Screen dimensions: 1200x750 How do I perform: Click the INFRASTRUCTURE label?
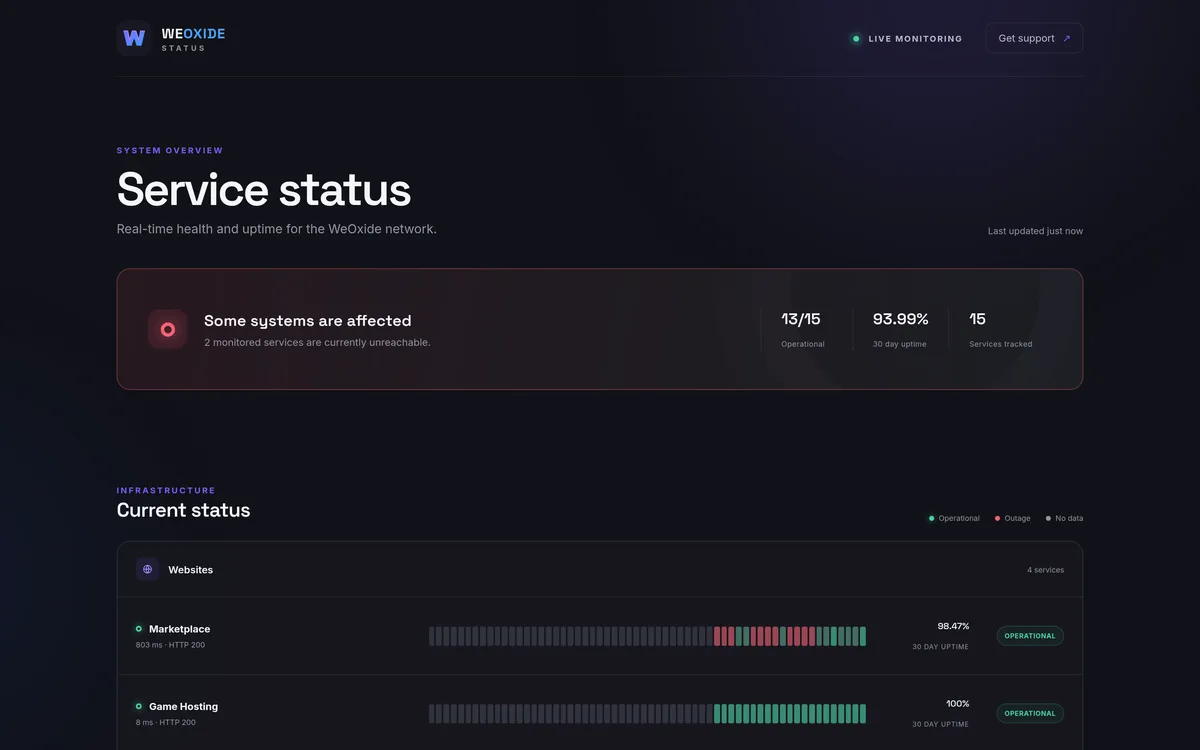coord(166,490)
